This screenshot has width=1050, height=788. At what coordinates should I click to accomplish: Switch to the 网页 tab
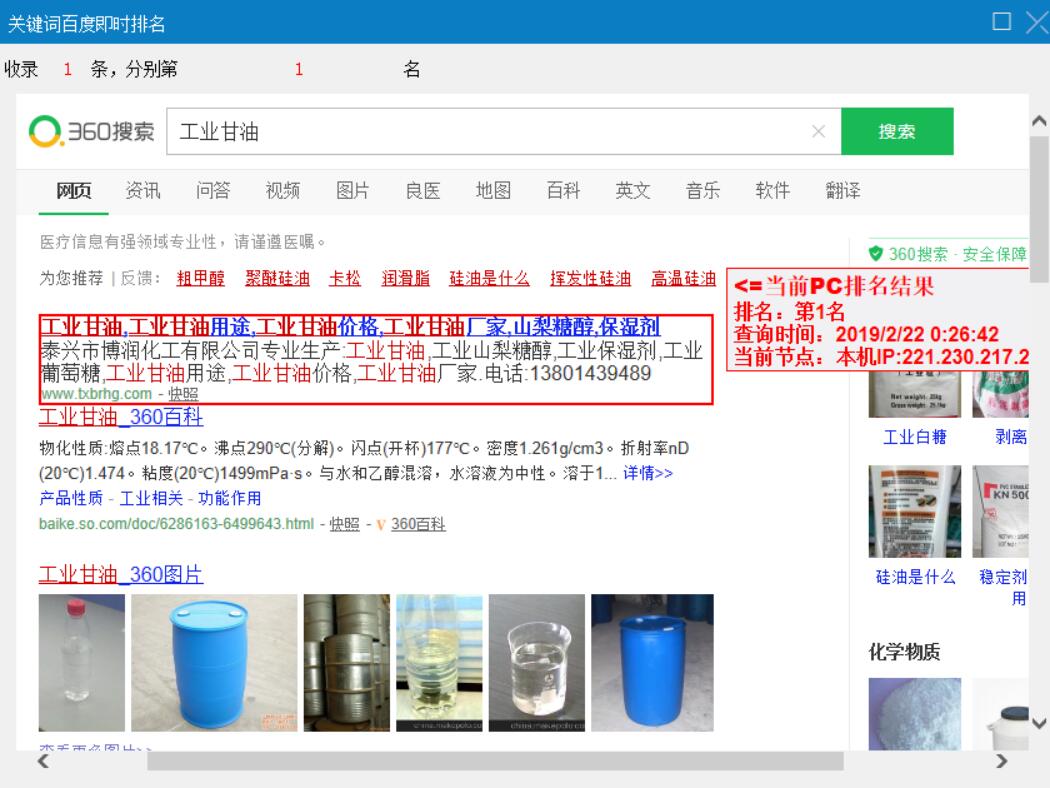74,191
